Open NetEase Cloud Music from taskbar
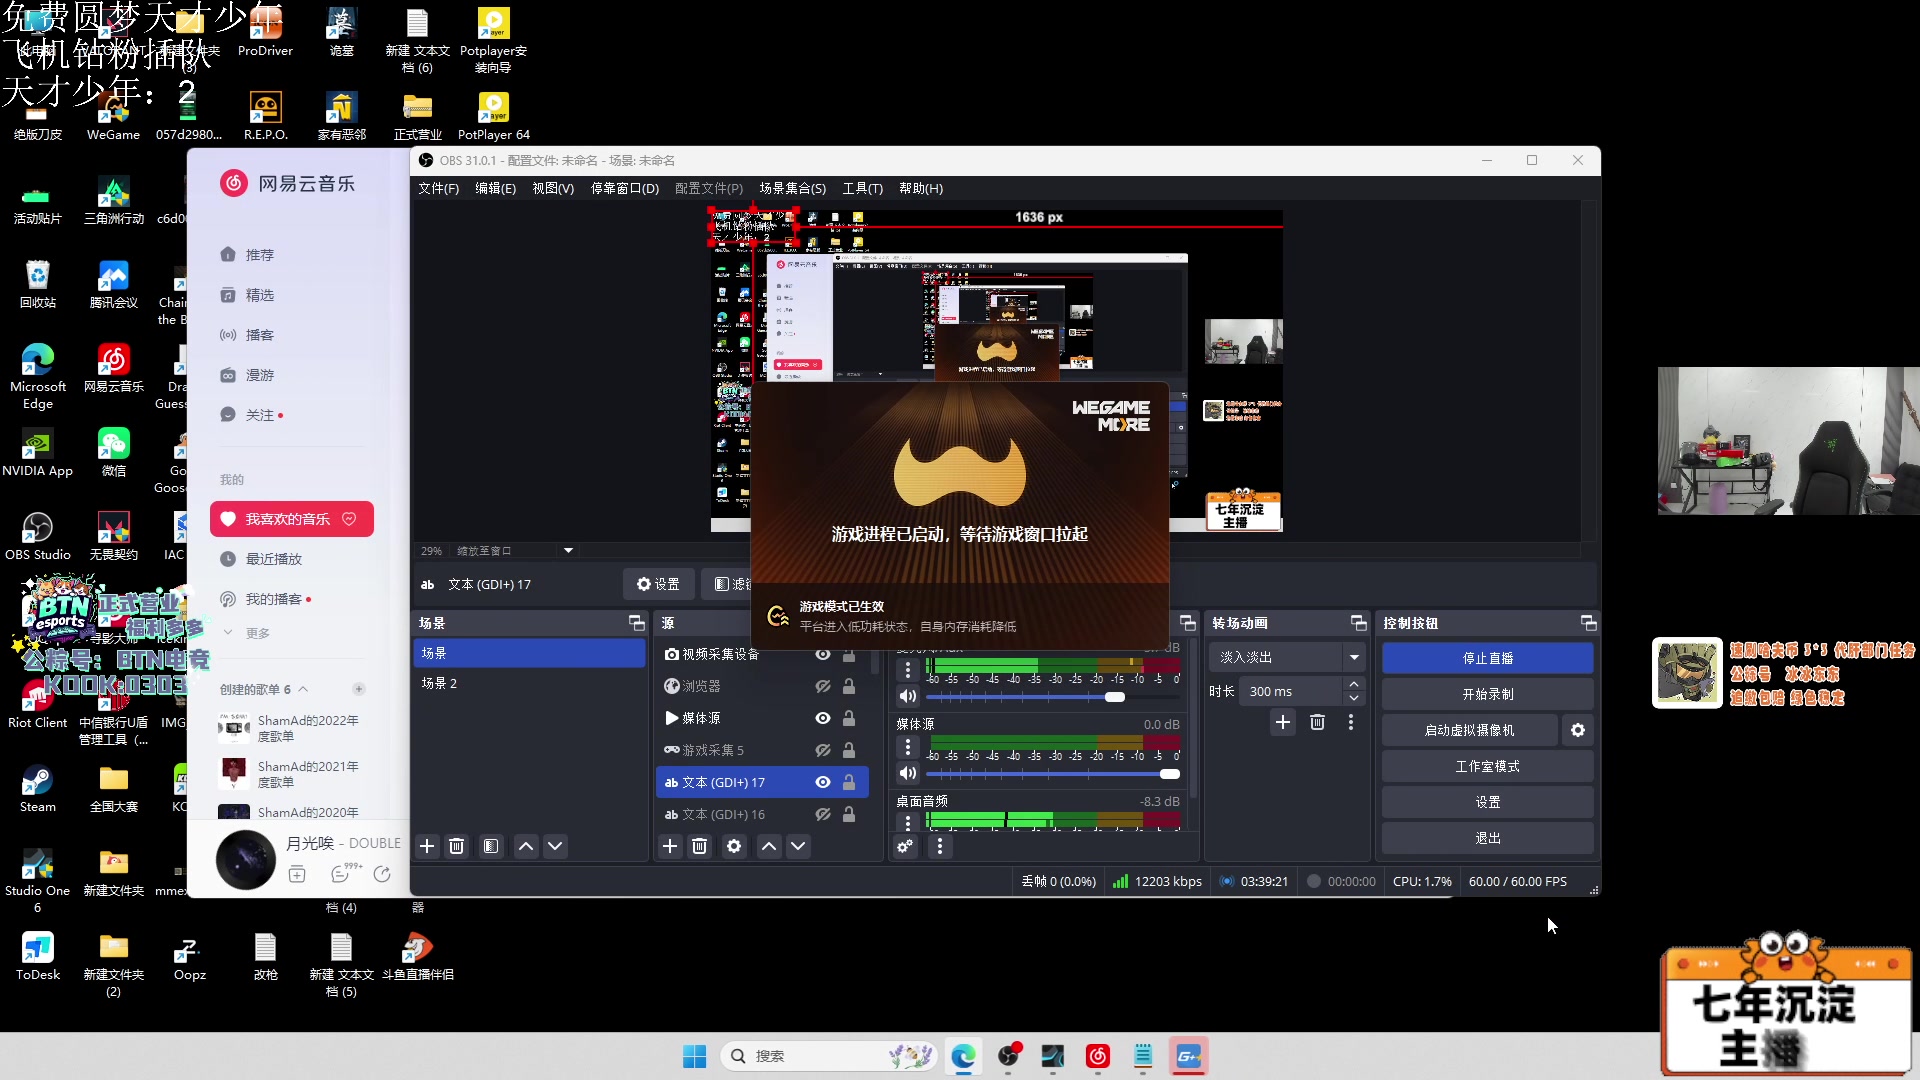The width and height of the screenshot is (1920, 1080). pyautogui.click(x=1098, y=1056)
